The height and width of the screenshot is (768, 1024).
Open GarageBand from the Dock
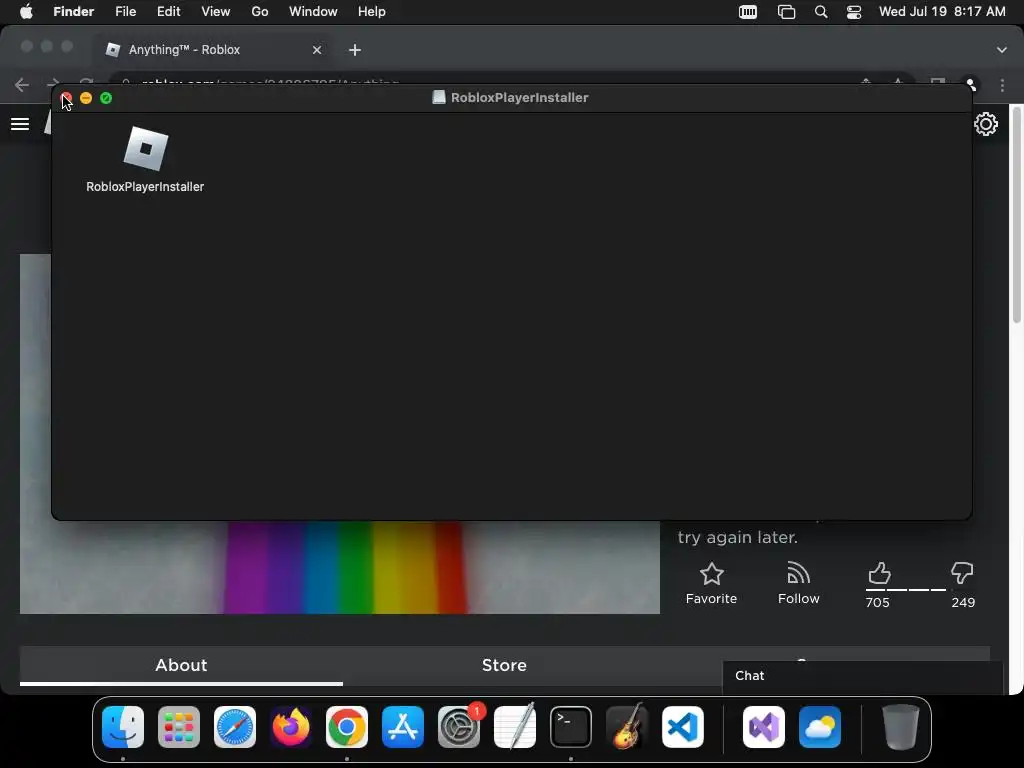click(627, 727)
